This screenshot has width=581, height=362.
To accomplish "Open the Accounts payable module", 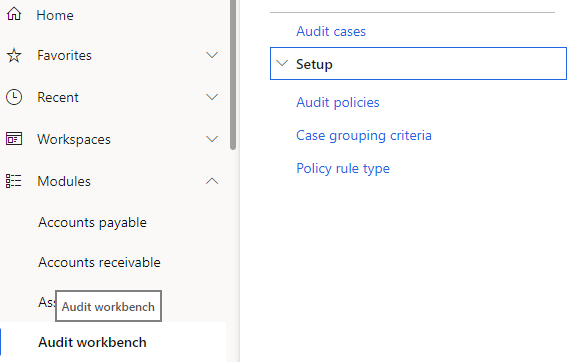I will click(93, 223).
